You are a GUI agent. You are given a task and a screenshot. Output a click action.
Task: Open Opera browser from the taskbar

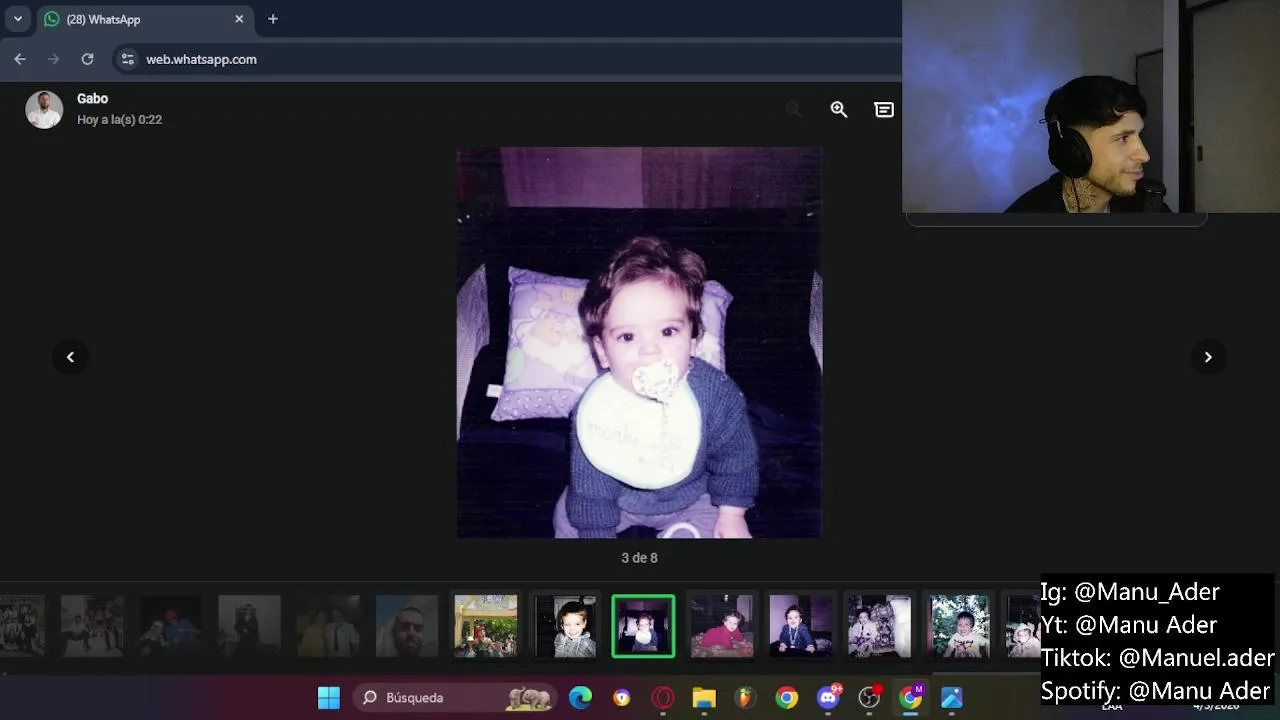[663, 698]
